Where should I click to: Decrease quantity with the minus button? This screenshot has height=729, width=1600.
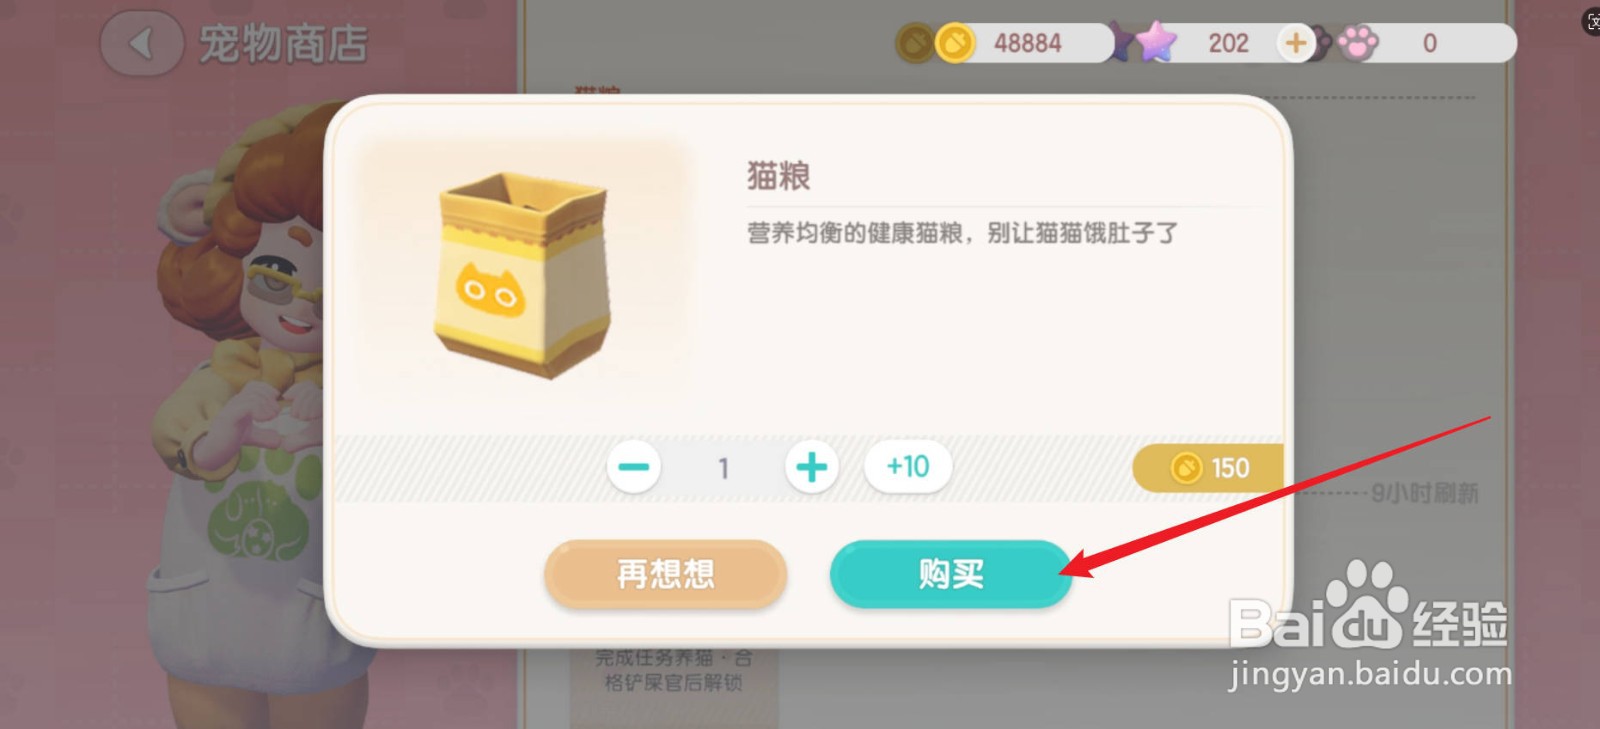pyautogui.click(x=634, y=467)
